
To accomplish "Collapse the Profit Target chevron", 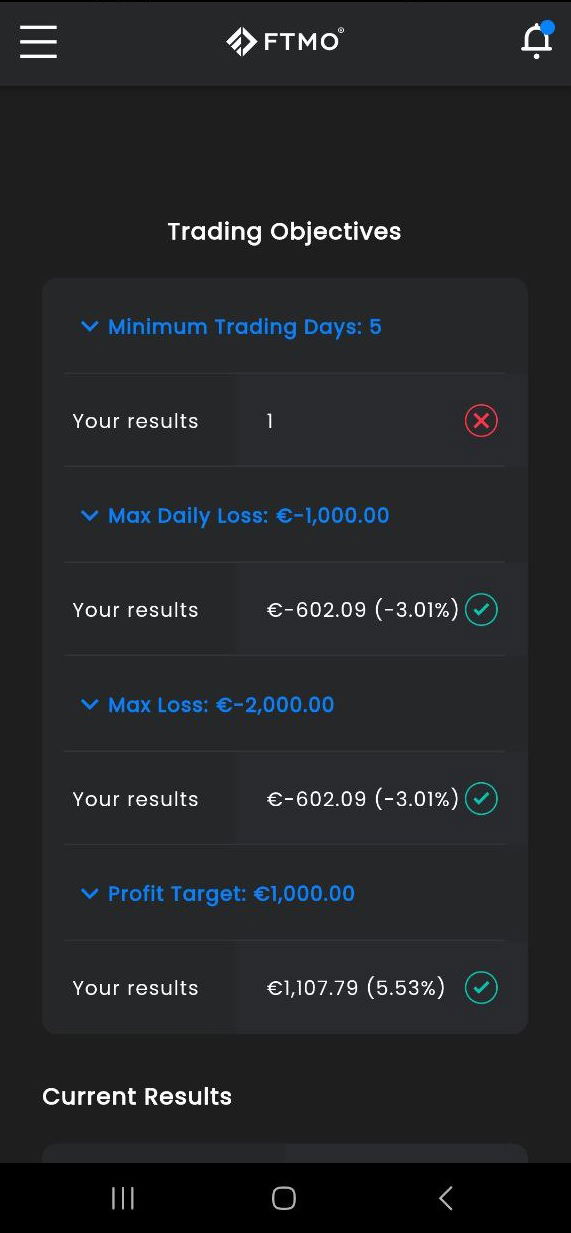I will pyautogui.click(x=90, y=894).
